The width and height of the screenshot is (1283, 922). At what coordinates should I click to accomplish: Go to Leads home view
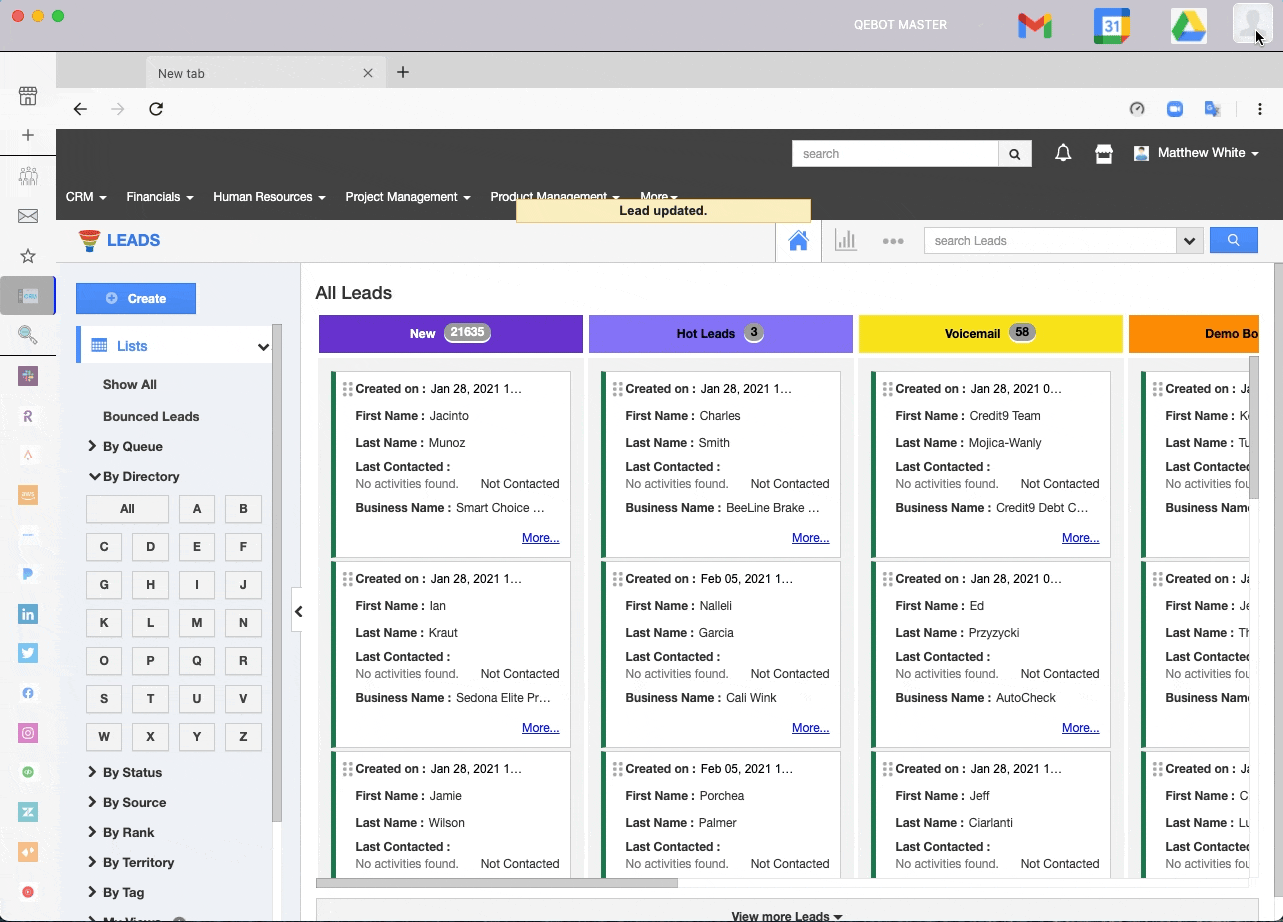pos(798,241)
